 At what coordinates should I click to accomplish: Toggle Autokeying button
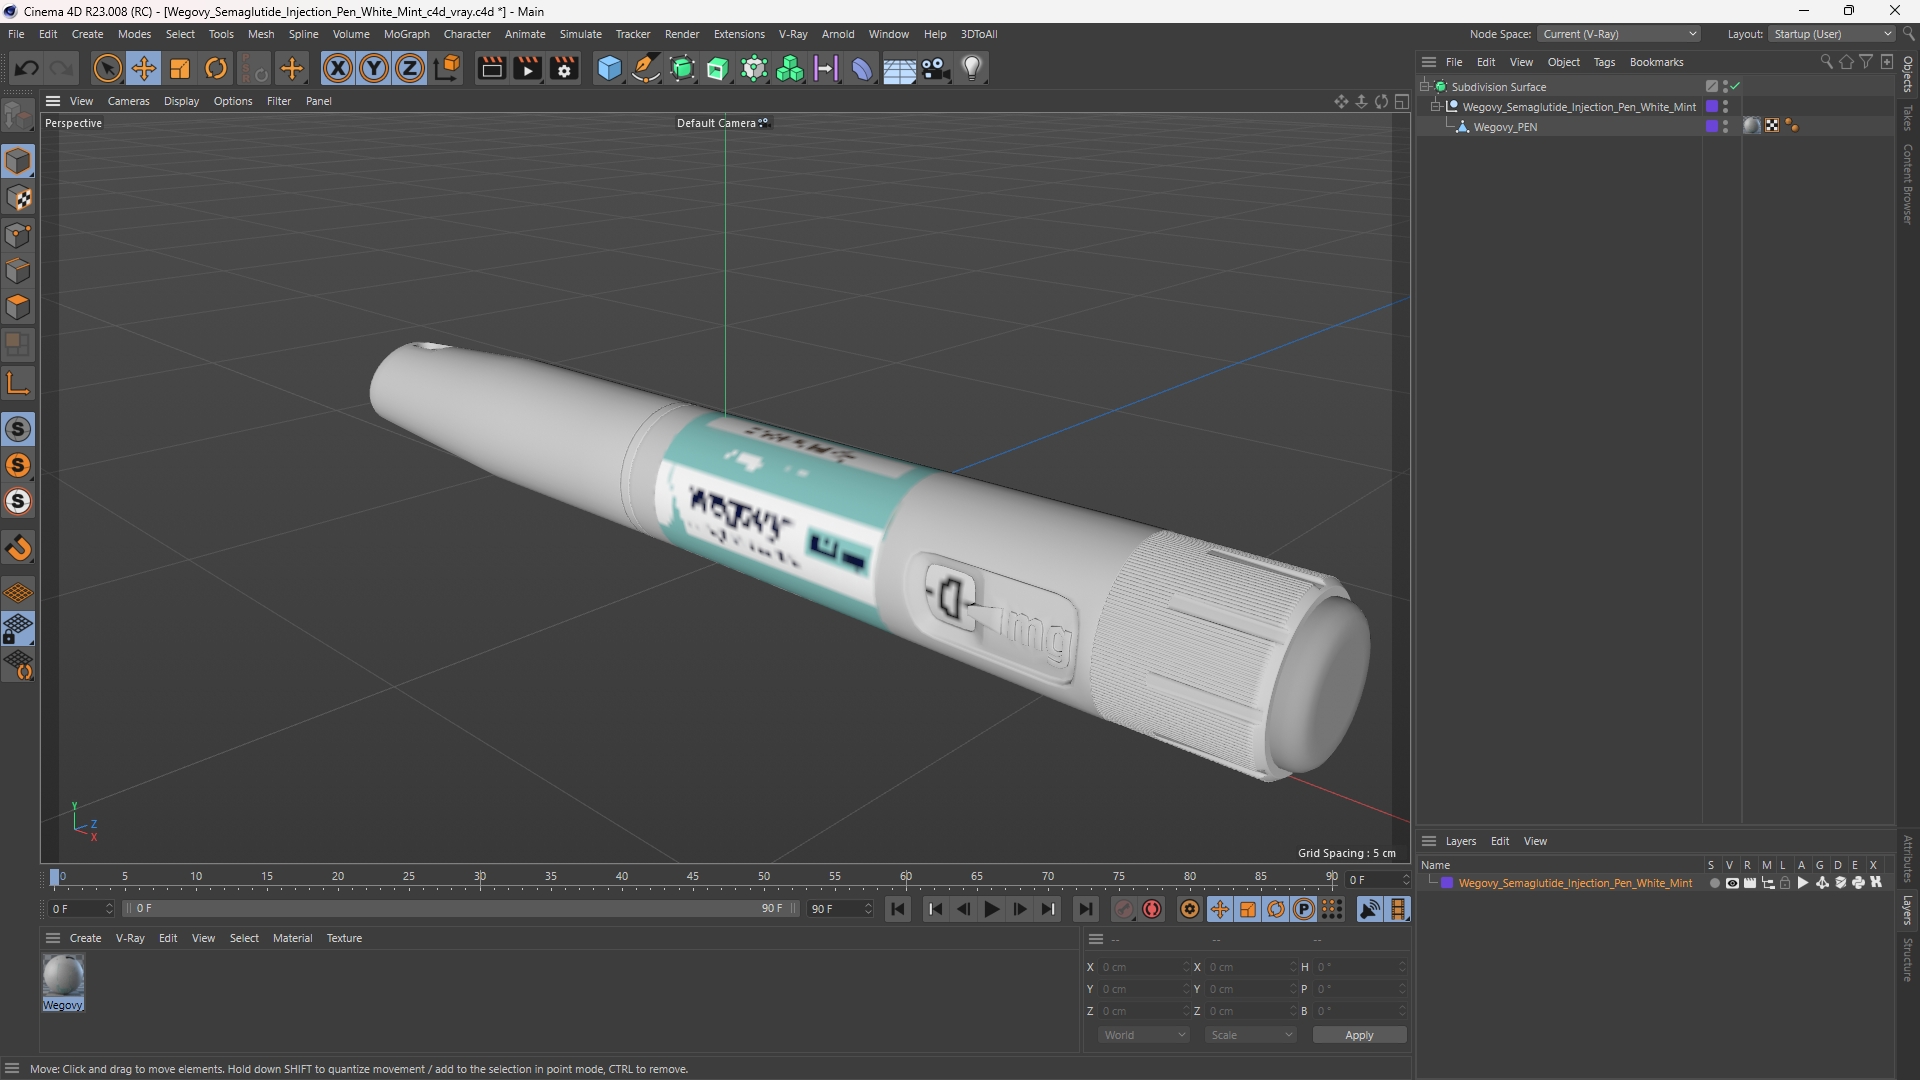[x=1152, y=909]
